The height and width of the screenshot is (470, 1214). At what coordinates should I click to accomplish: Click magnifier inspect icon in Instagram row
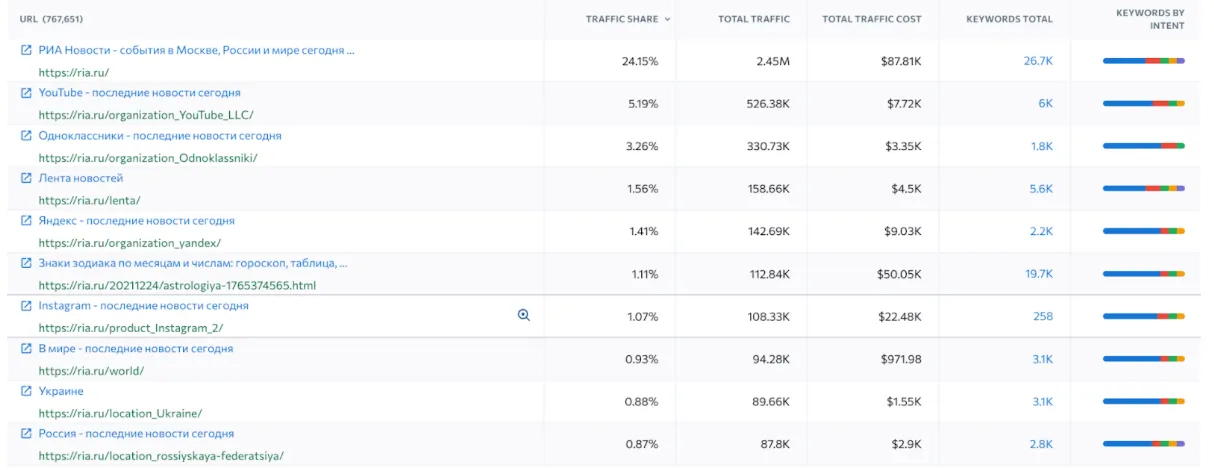point(523,315)
